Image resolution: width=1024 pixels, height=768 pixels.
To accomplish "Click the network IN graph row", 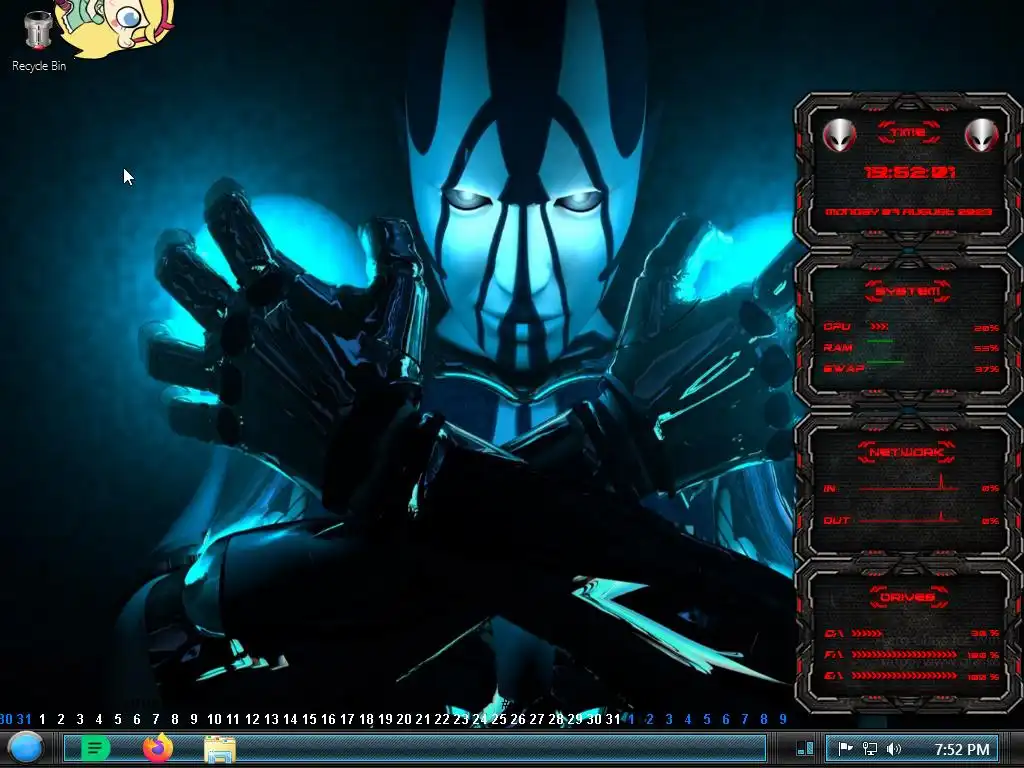I will pos(910,487).
